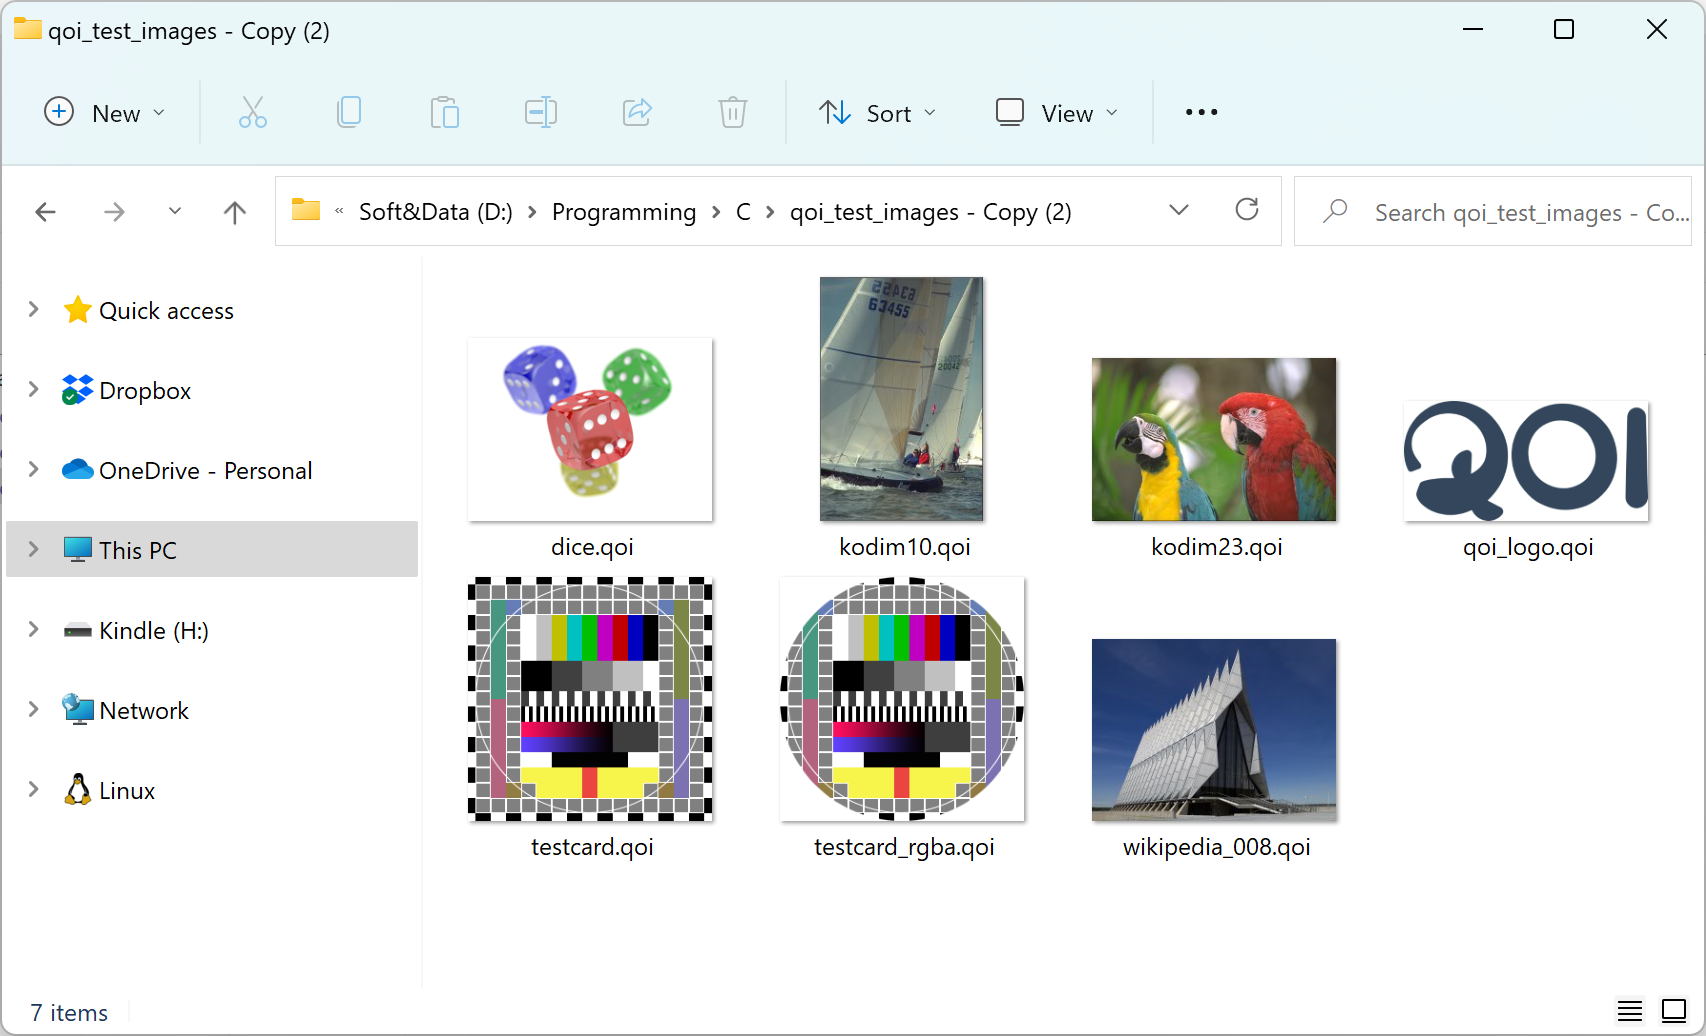Screen dimensions: 1706x1036
Task: Open the See more three-dots menu
Action: click(1201, 112)
